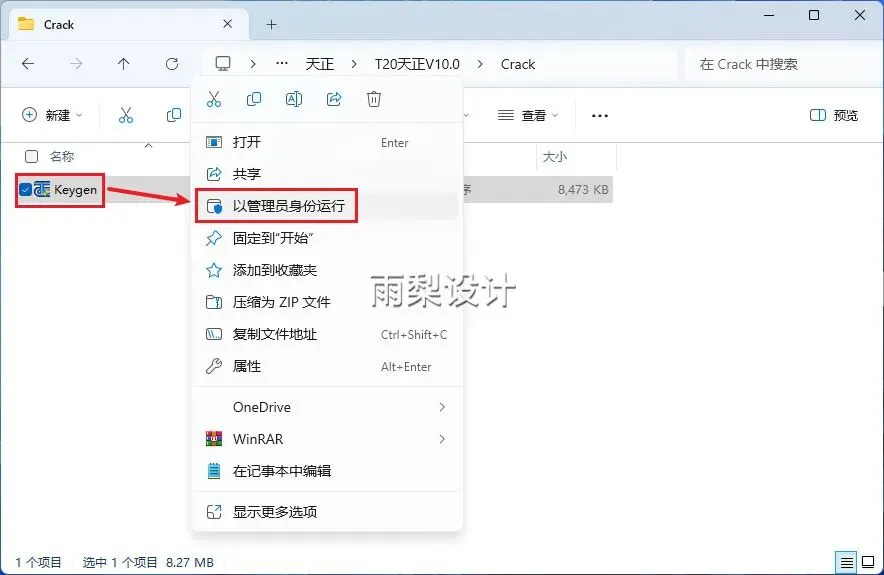884x575 pixels.
Task: Uncheck the Keygen file checkbox
Action: [25, 189]
